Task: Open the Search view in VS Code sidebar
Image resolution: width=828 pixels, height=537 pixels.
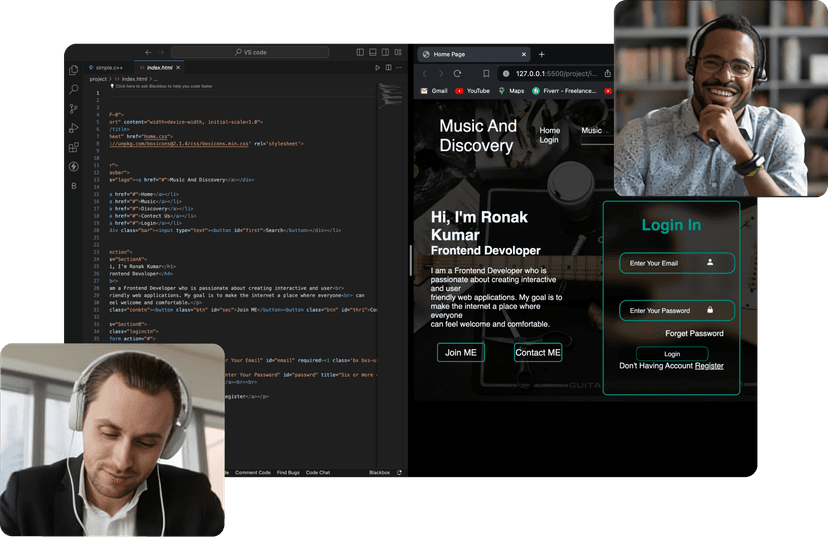Action: point(74,89)
